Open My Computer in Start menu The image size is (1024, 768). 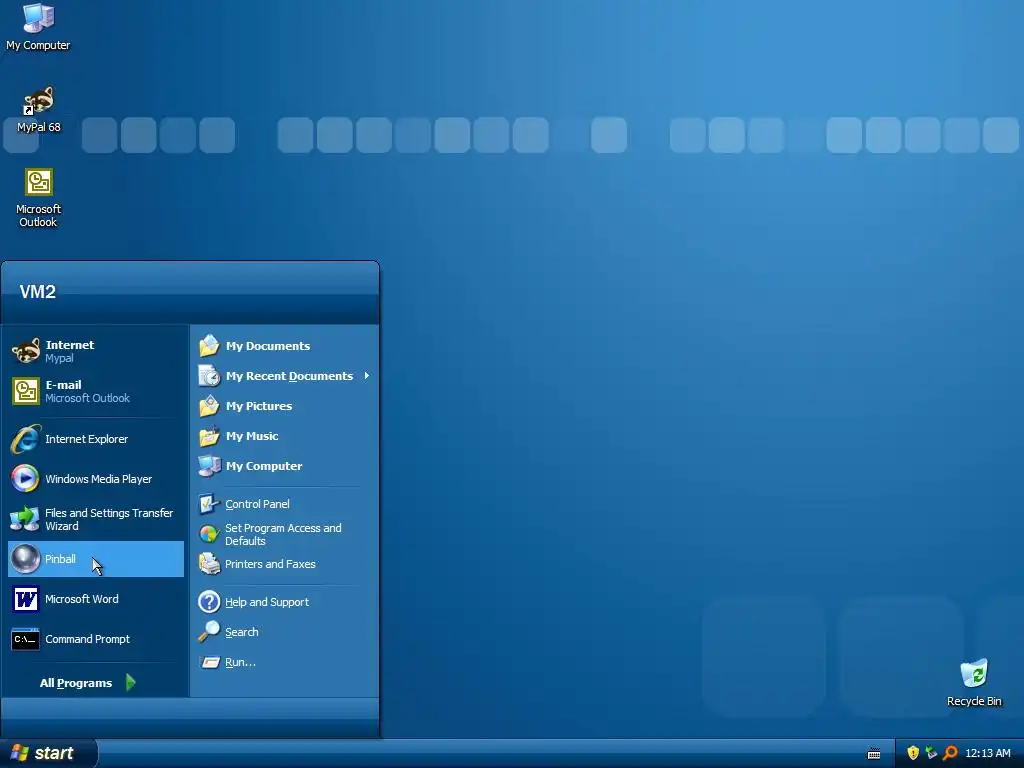[x=285, y=466]
